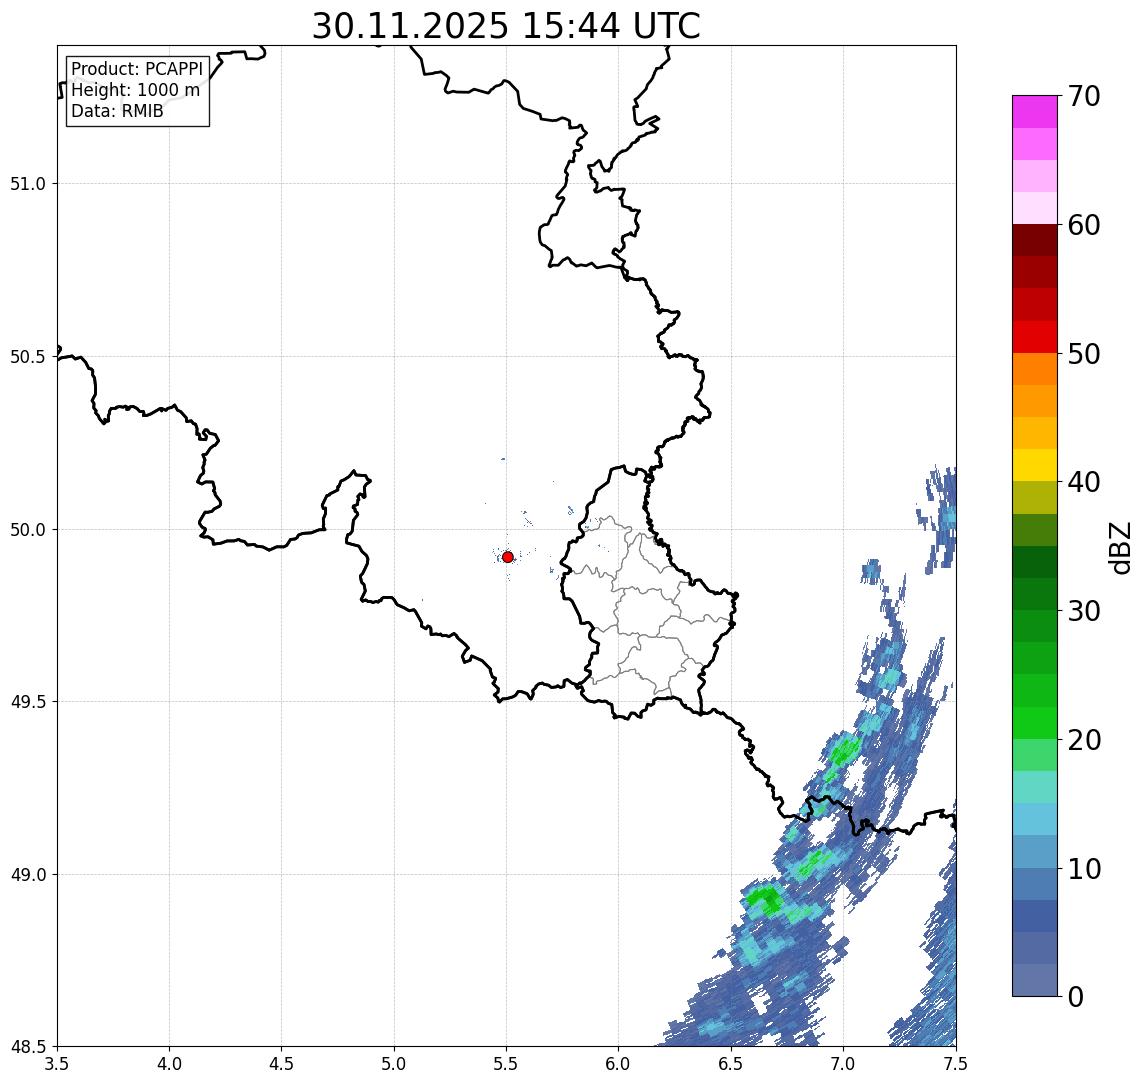Click colorbar tick label 40

click(x=1084, y=482)
